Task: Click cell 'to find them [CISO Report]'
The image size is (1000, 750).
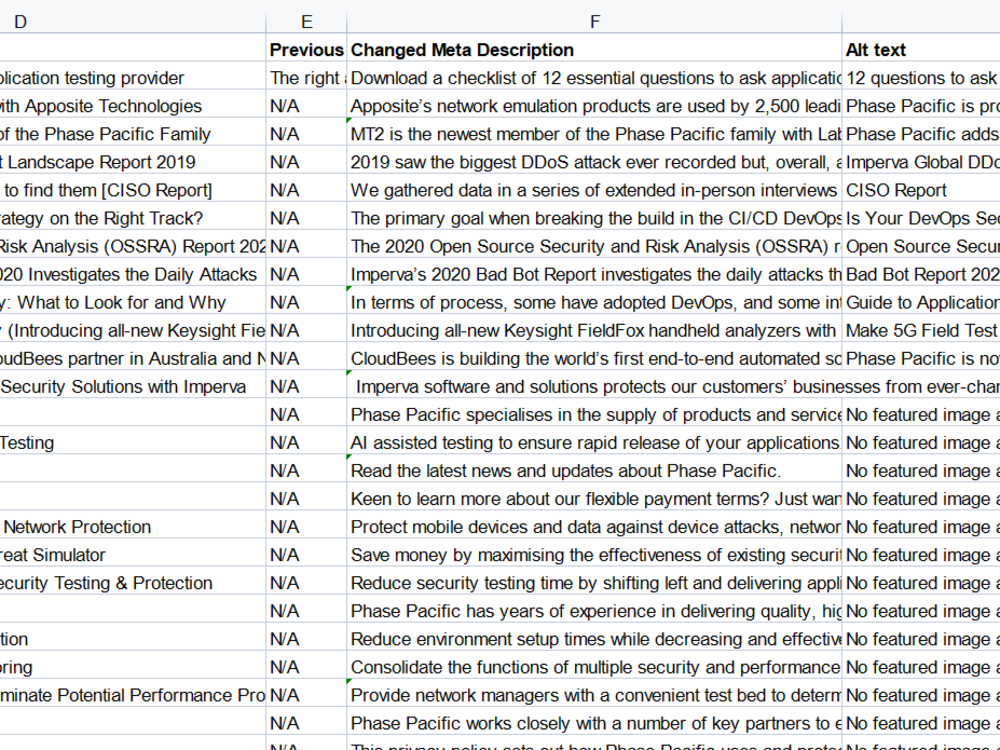Action: tap(133, 190)
